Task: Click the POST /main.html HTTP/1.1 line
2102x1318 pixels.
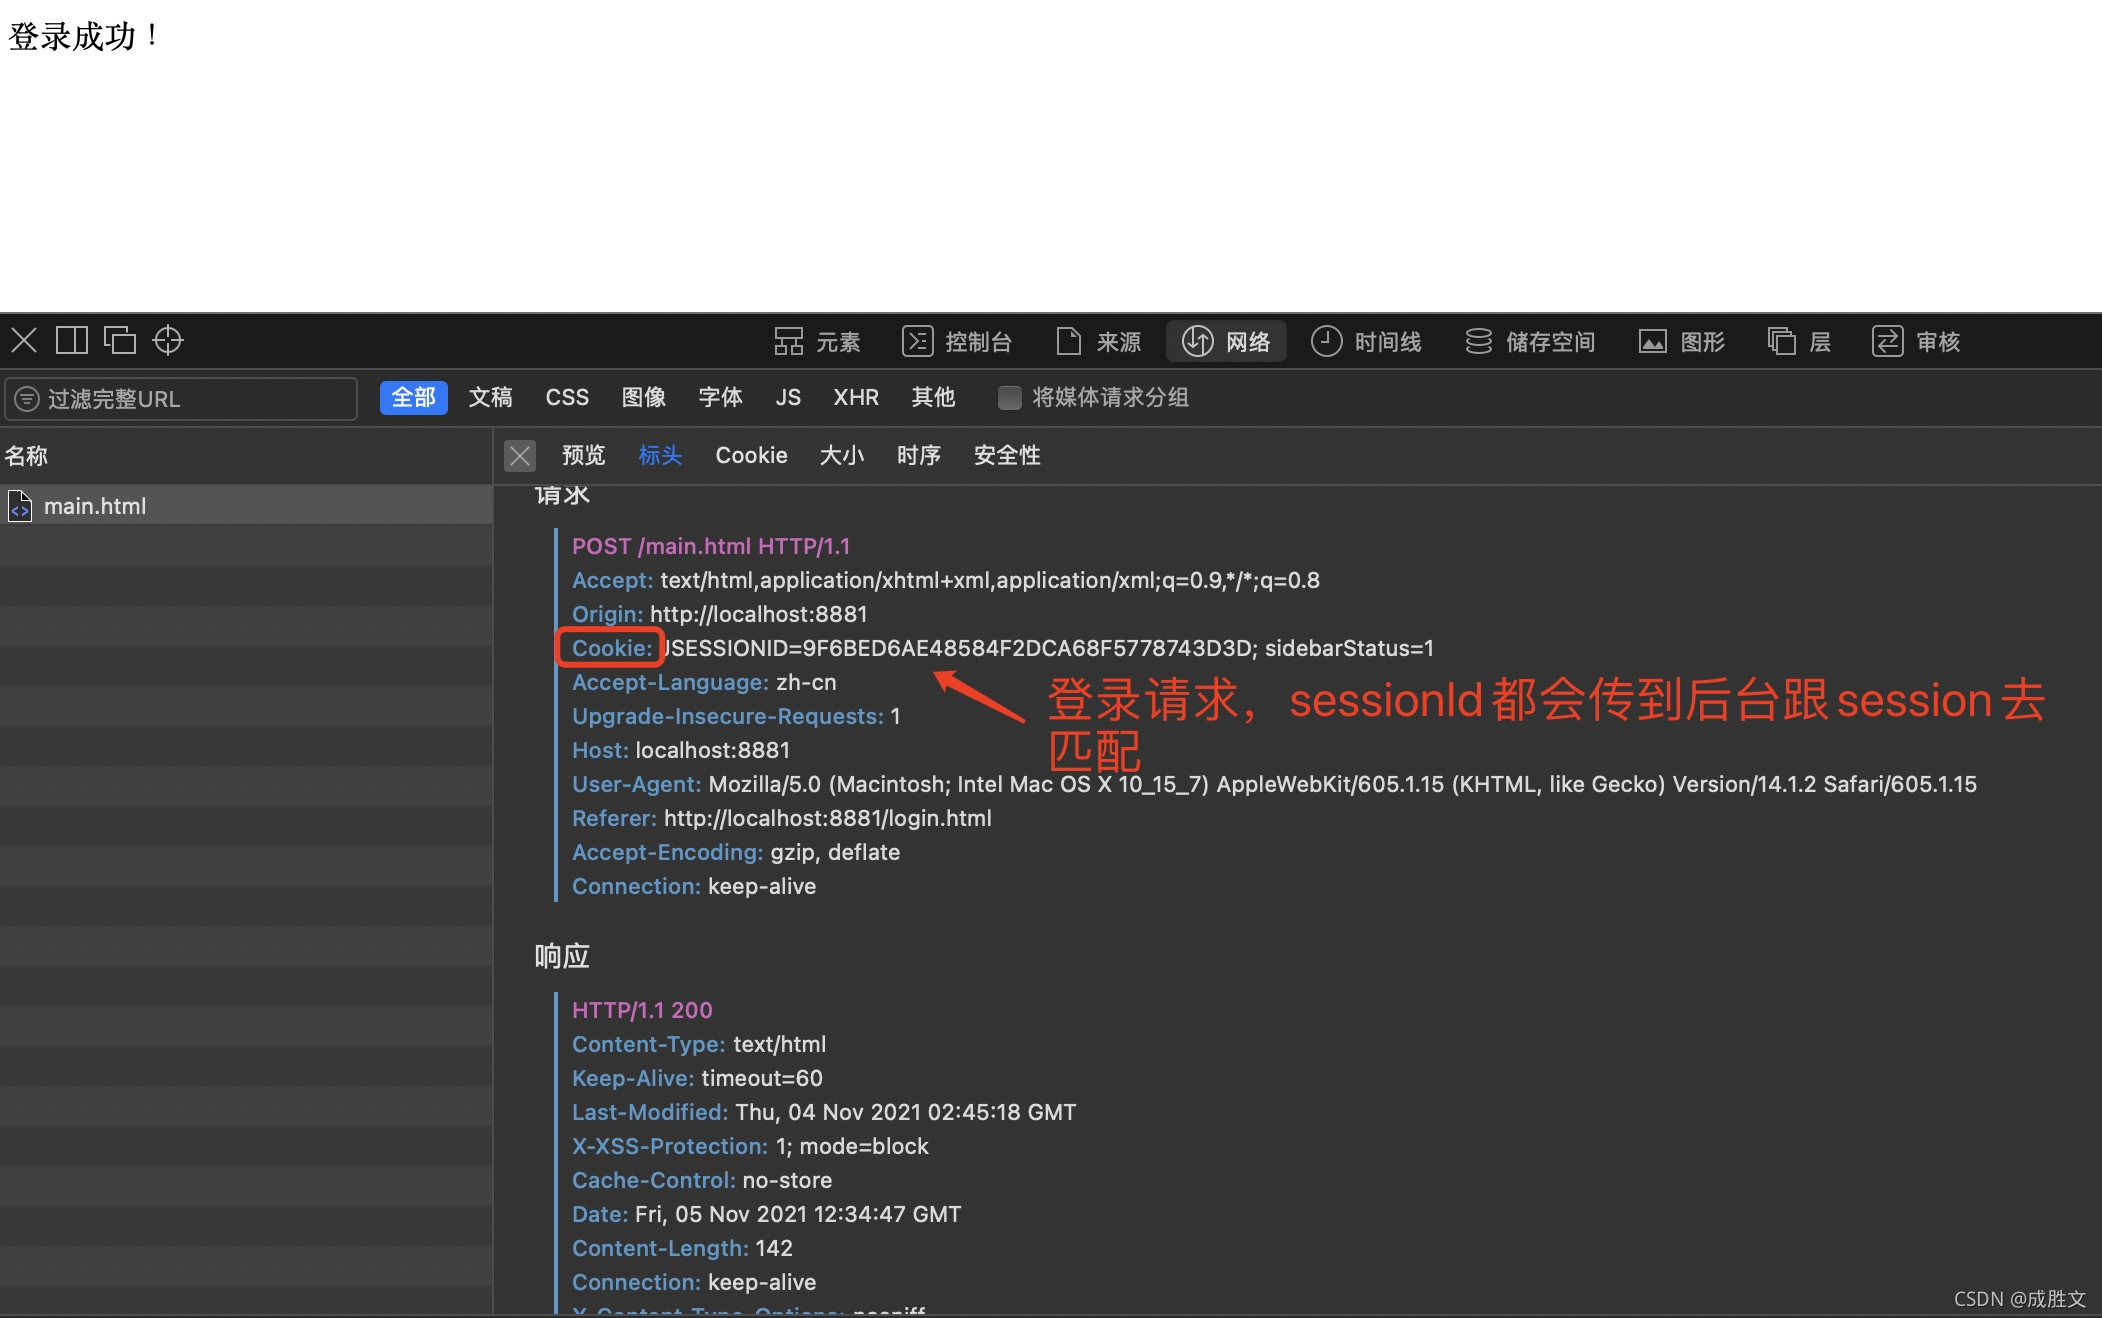Action: 711,547
